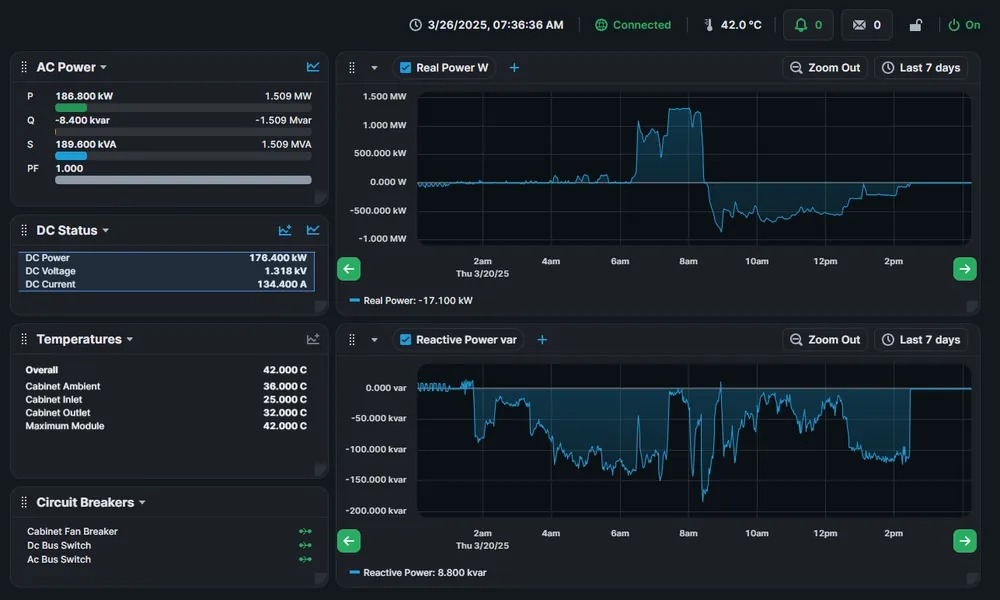Add a series next to Reactive Power var
Image resolution: width=1000 pixels, height=600 pixels.
click(x=542, y=340)
